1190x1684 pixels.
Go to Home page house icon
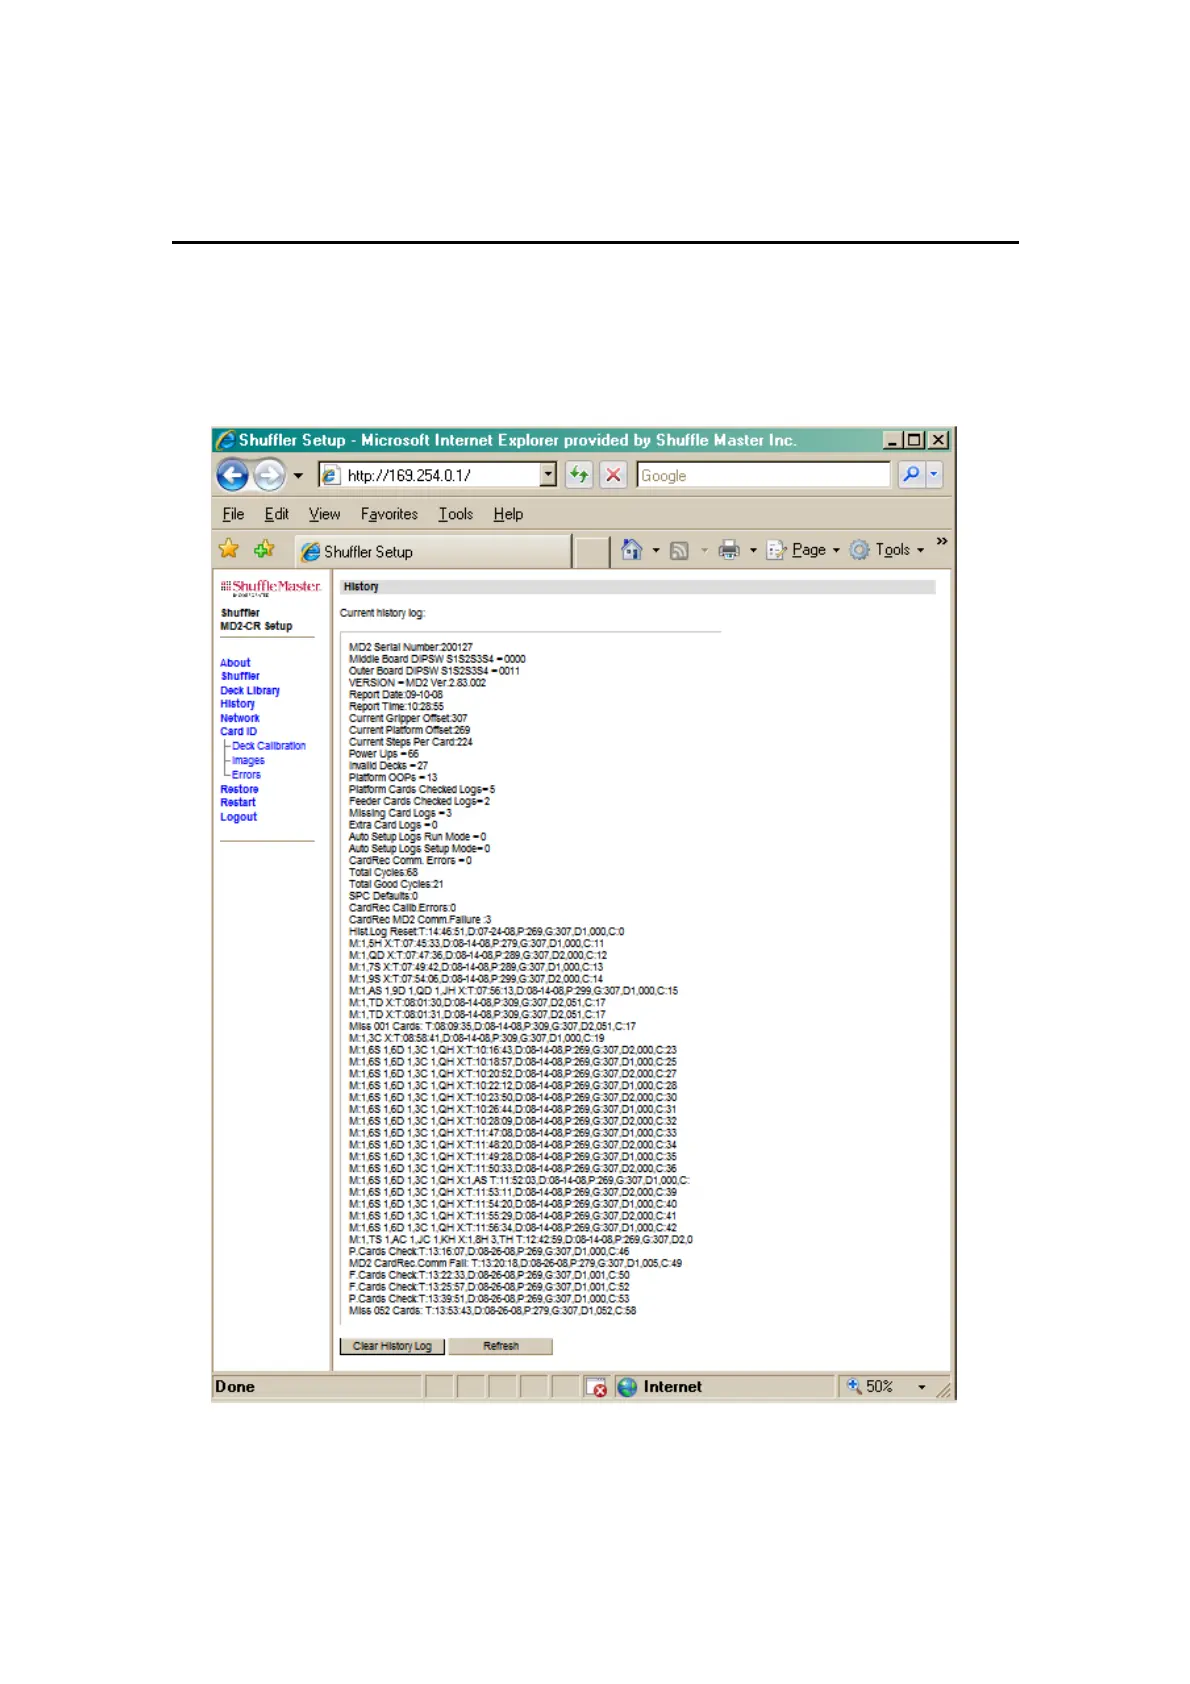(x=631, y=550)
